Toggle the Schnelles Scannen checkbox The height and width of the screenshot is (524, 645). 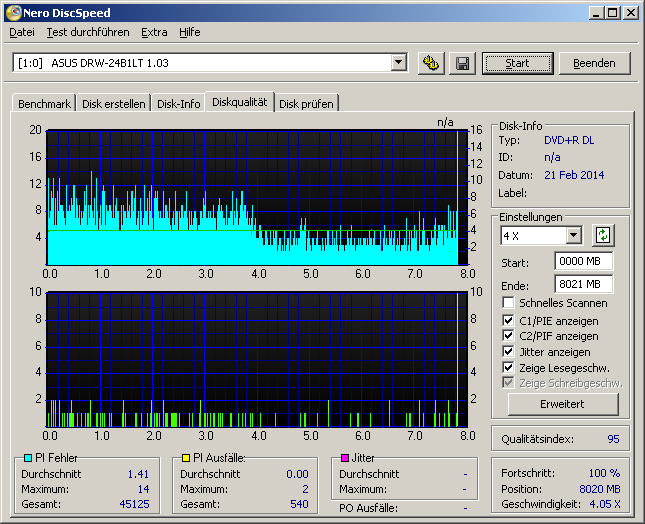[508, 303]
